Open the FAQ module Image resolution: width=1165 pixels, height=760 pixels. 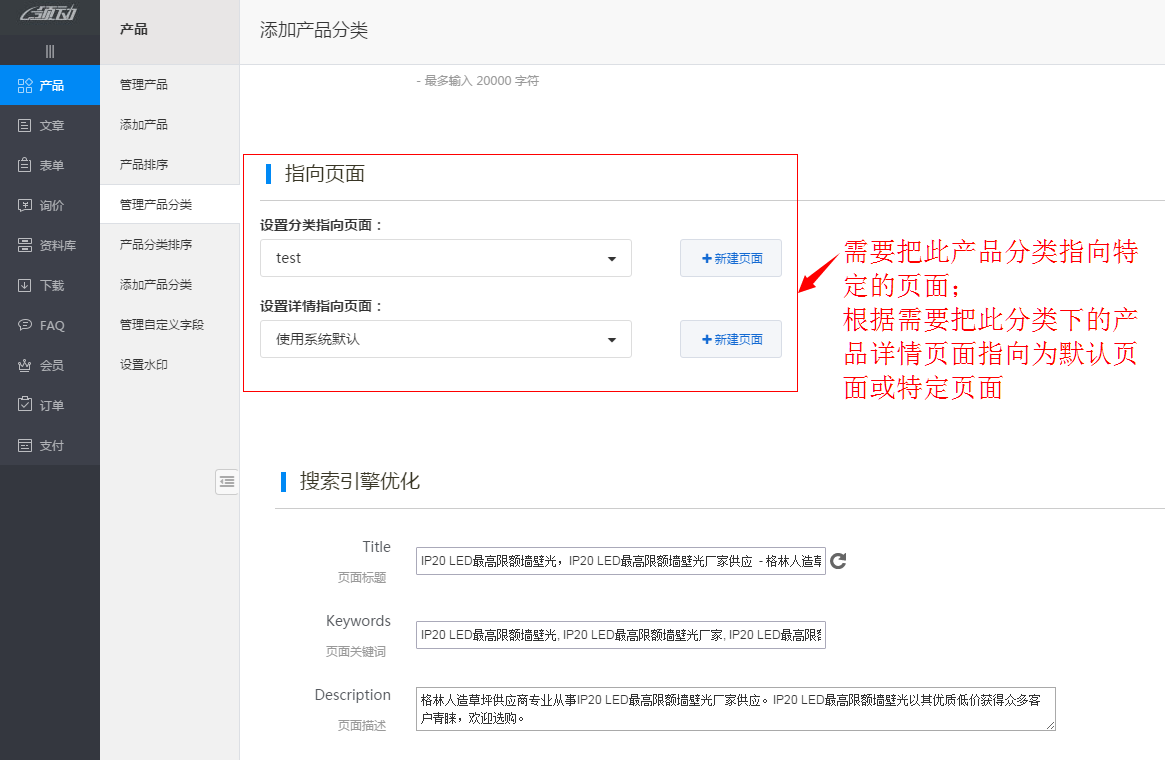50,325
